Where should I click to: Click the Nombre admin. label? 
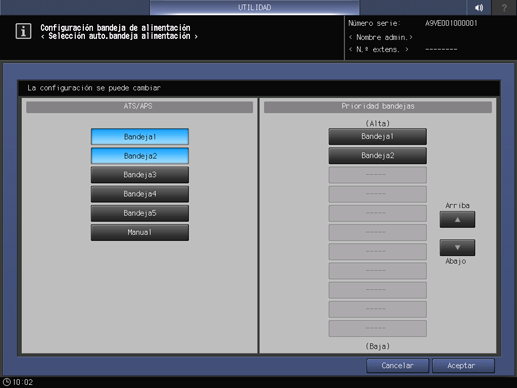[x=381, y=37]
